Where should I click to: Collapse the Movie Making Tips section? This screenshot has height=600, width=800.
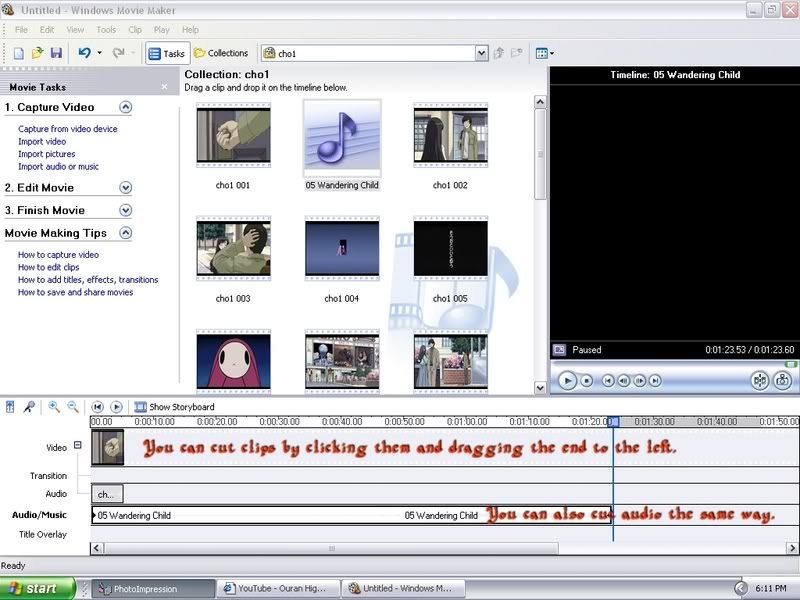tap(126, 233)
